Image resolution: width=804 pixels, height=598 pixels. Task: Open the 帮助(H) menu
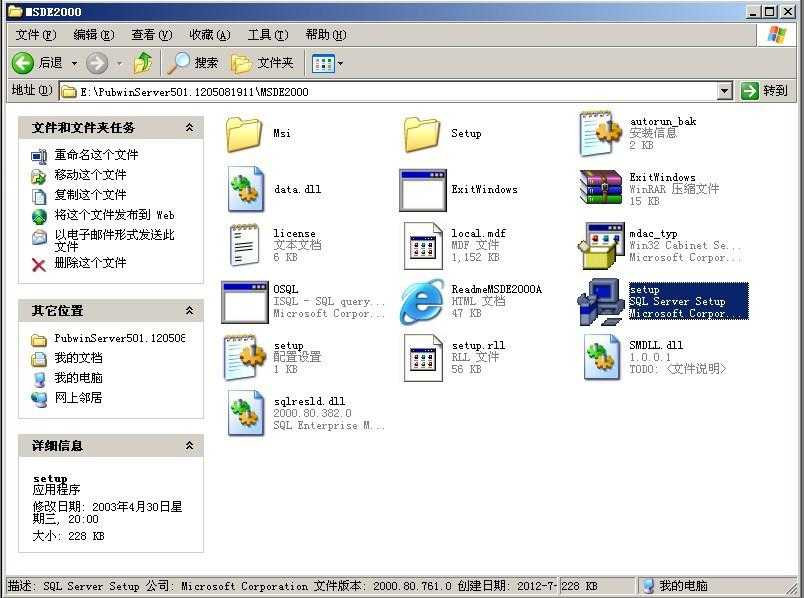(x=326, y=35)
